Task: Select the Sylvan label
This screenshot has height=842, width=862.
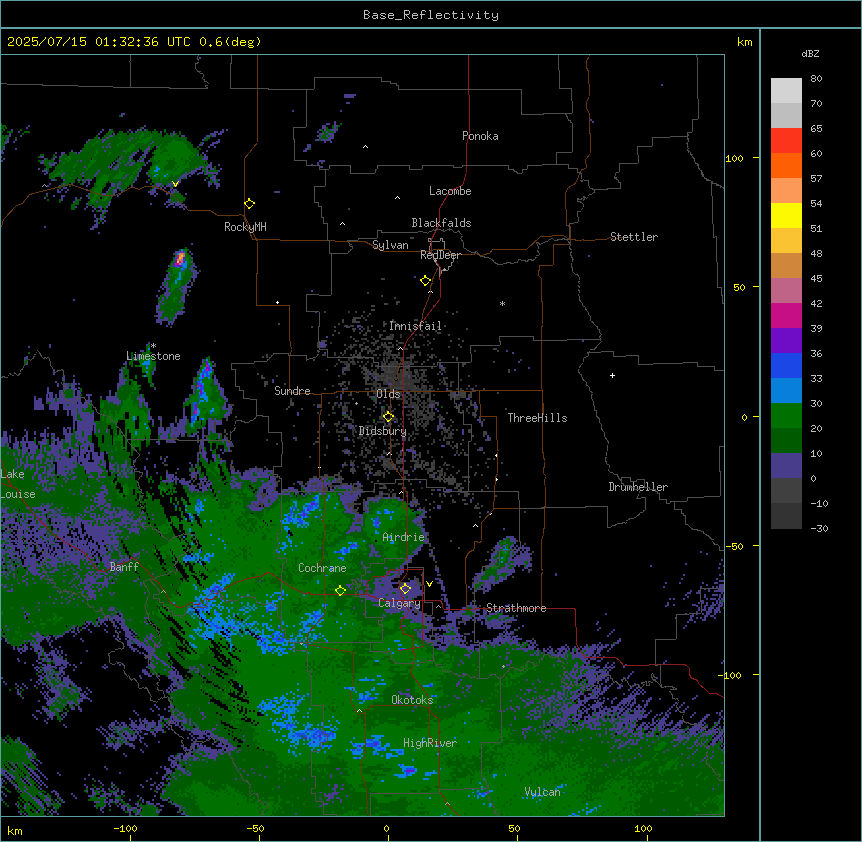Action: coord(390,245)
